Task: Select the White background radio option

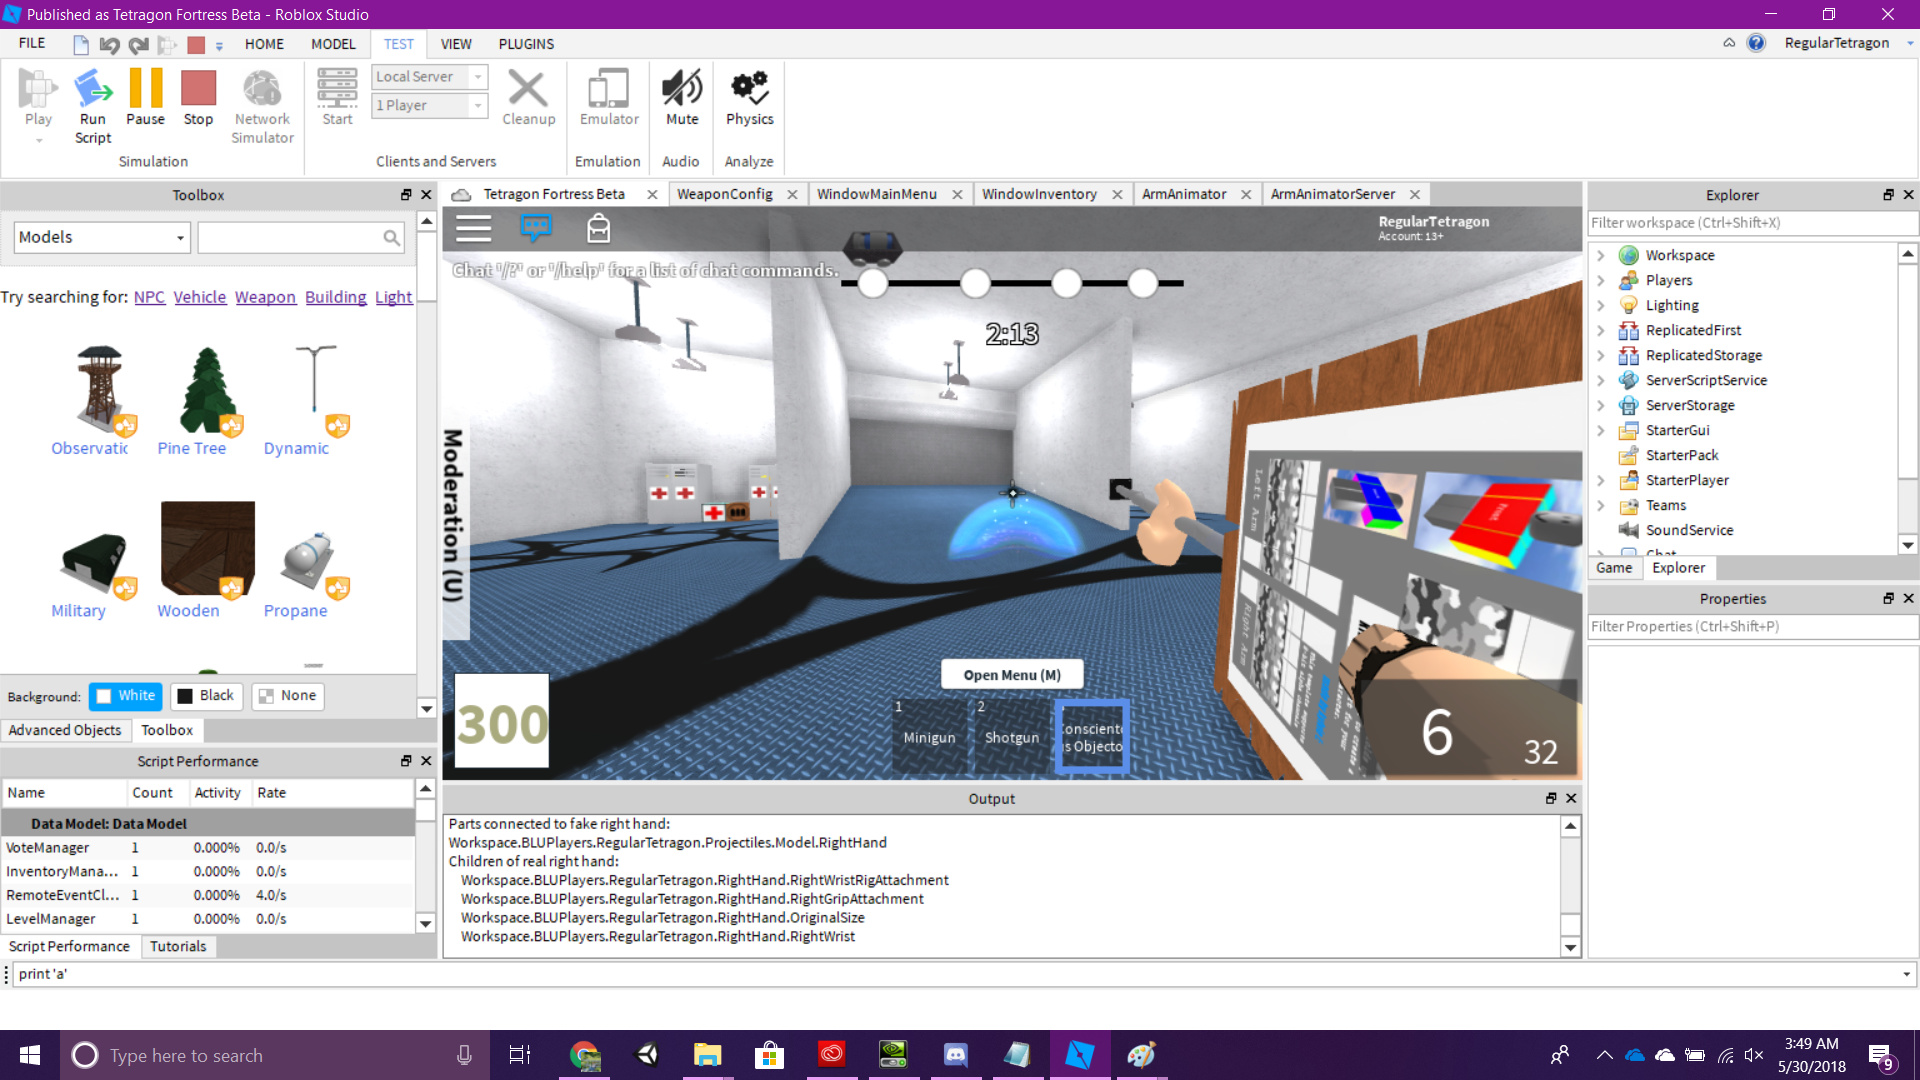Action: [x=125, y=696]
